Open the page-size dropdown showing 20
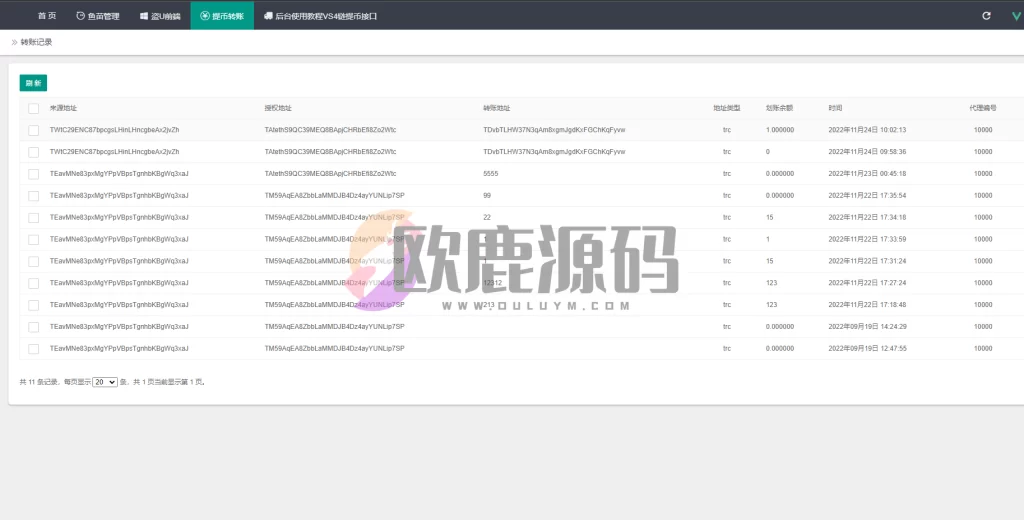This screenshot has height=520, width=1024. pyautogui.click(x=104, y=382)
